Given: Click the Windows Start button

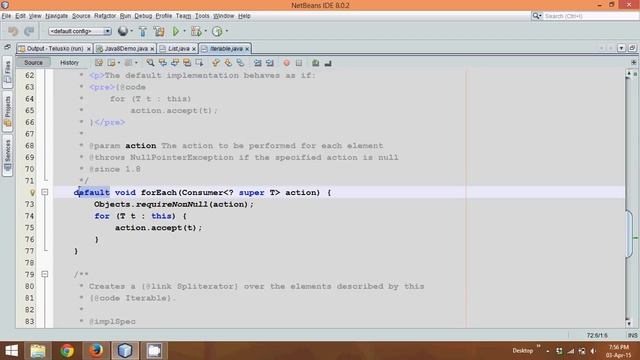Looking at the screenshot, I should click(11, 351).
